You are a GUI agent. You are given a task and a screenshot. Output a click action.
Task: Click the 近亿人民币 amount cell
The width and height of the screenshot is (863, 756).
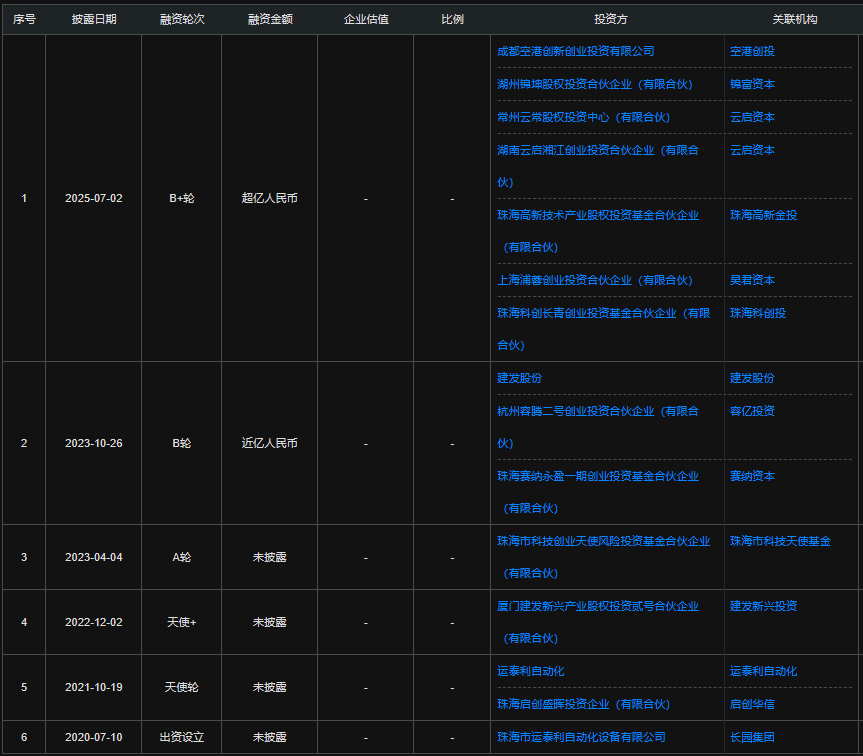point(270,443)
